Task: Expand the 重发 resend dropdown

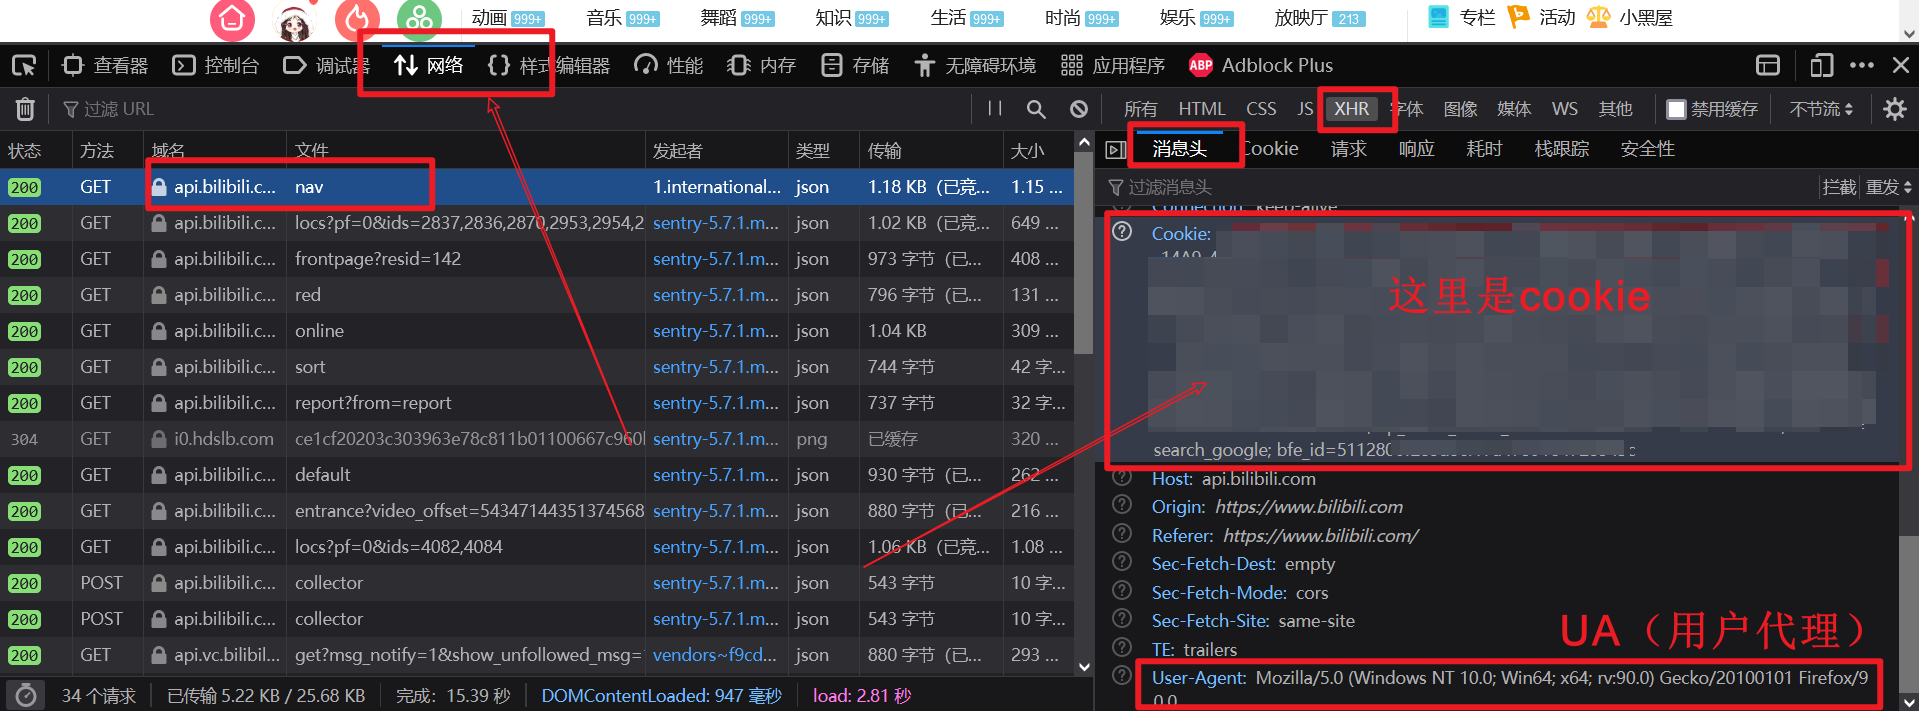Action: click(x=1888, y=187)
